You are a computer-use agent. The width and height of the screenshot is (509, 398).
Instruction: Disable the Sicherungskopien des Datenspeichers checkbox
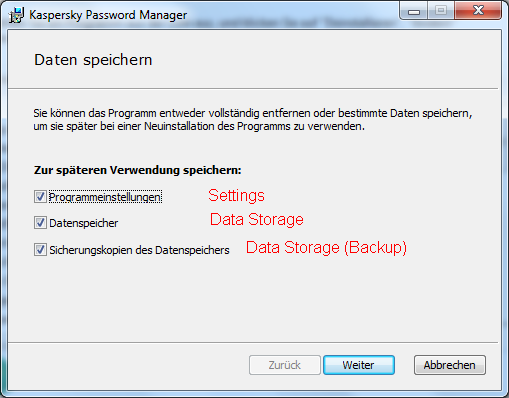(40, 250)
